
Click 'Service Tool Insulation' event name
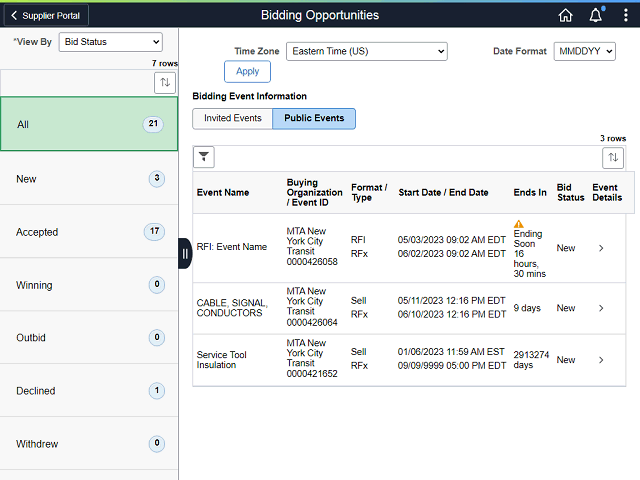click(222, 360)
